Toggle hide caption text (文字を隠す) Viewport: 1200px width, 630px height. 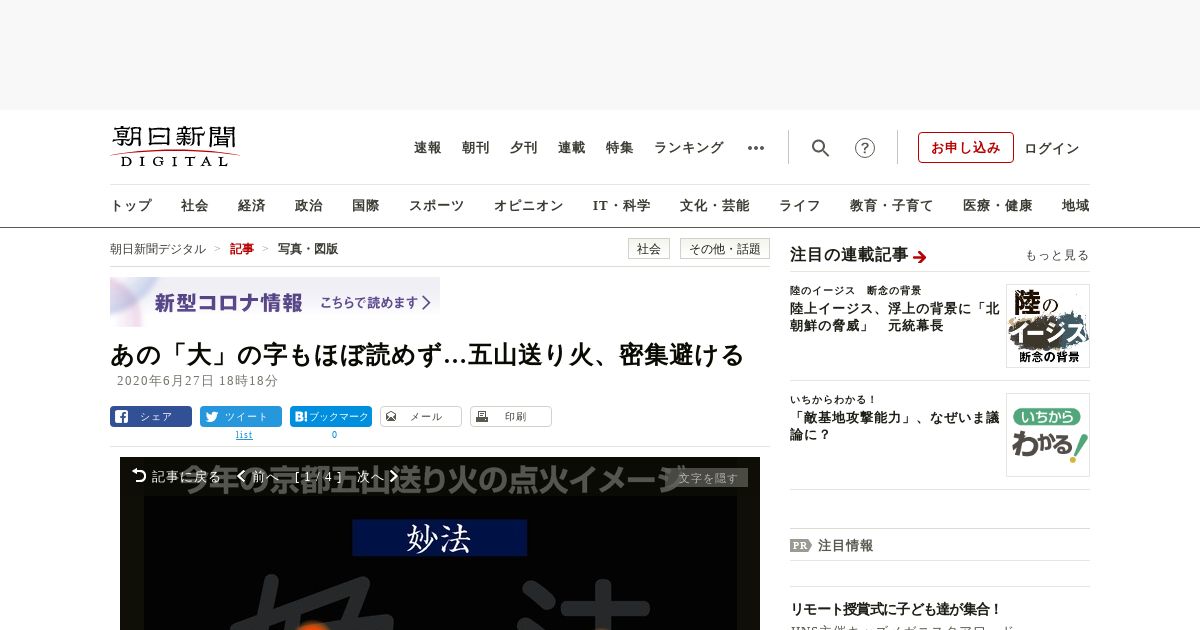[708, 478]
